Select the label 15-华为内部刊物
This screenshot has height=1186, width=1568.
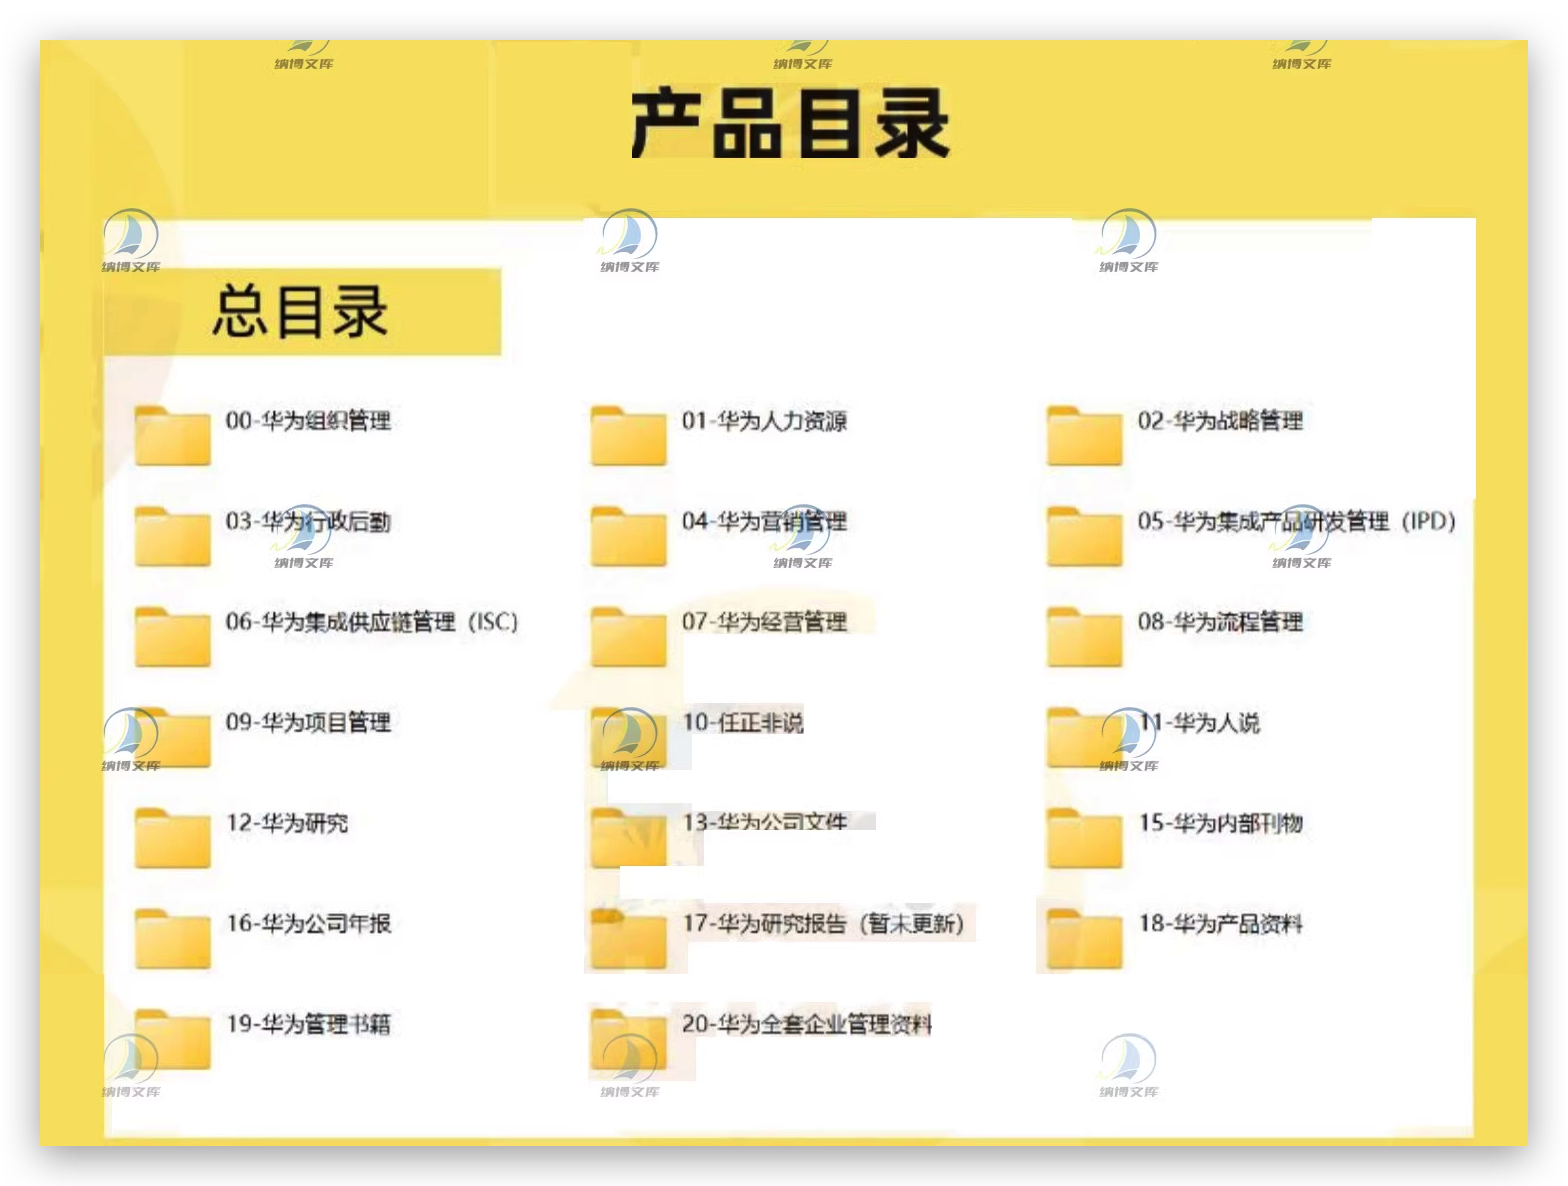1220,823
